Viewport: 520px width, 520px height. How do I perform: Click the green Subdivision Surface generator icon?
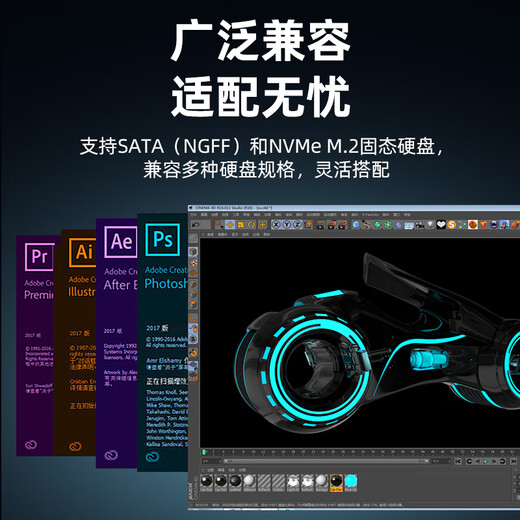click(377, 225)
